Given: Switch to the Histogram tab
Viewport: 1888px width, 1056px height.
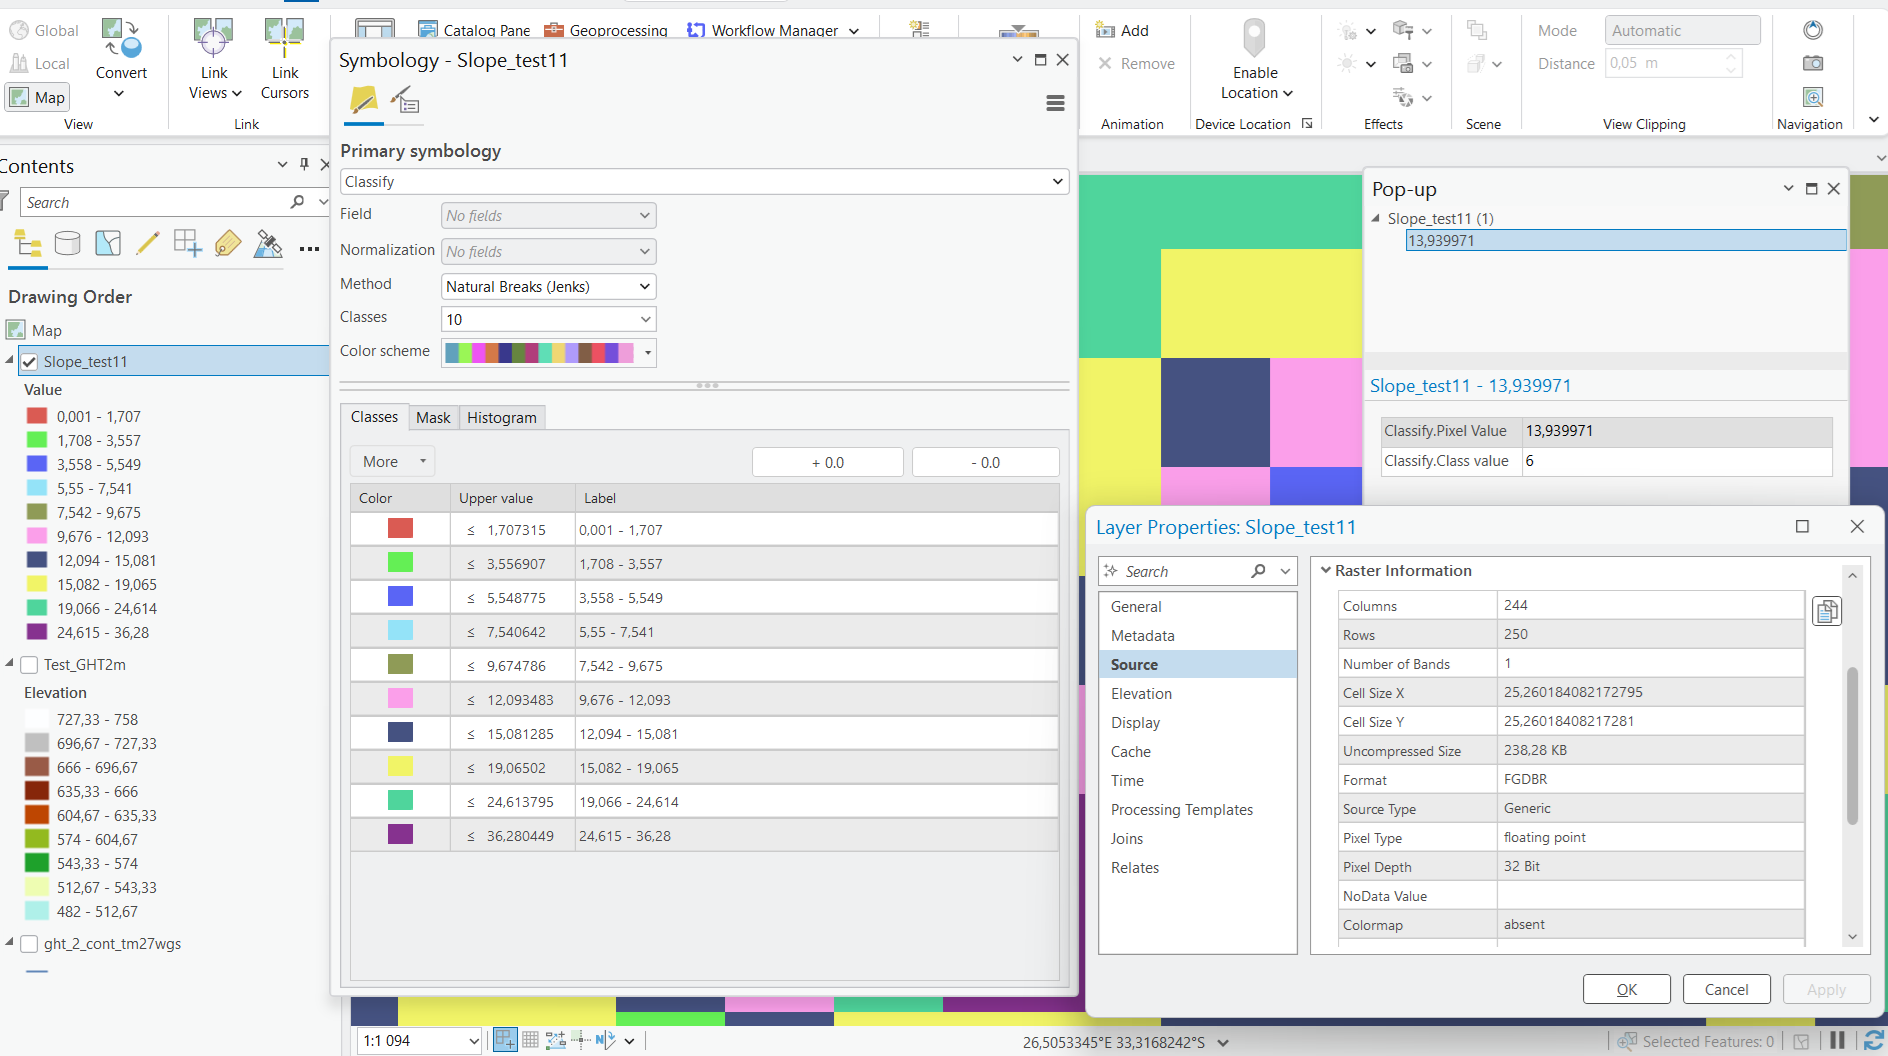Looking at the screenshot, I should [501, 417].
